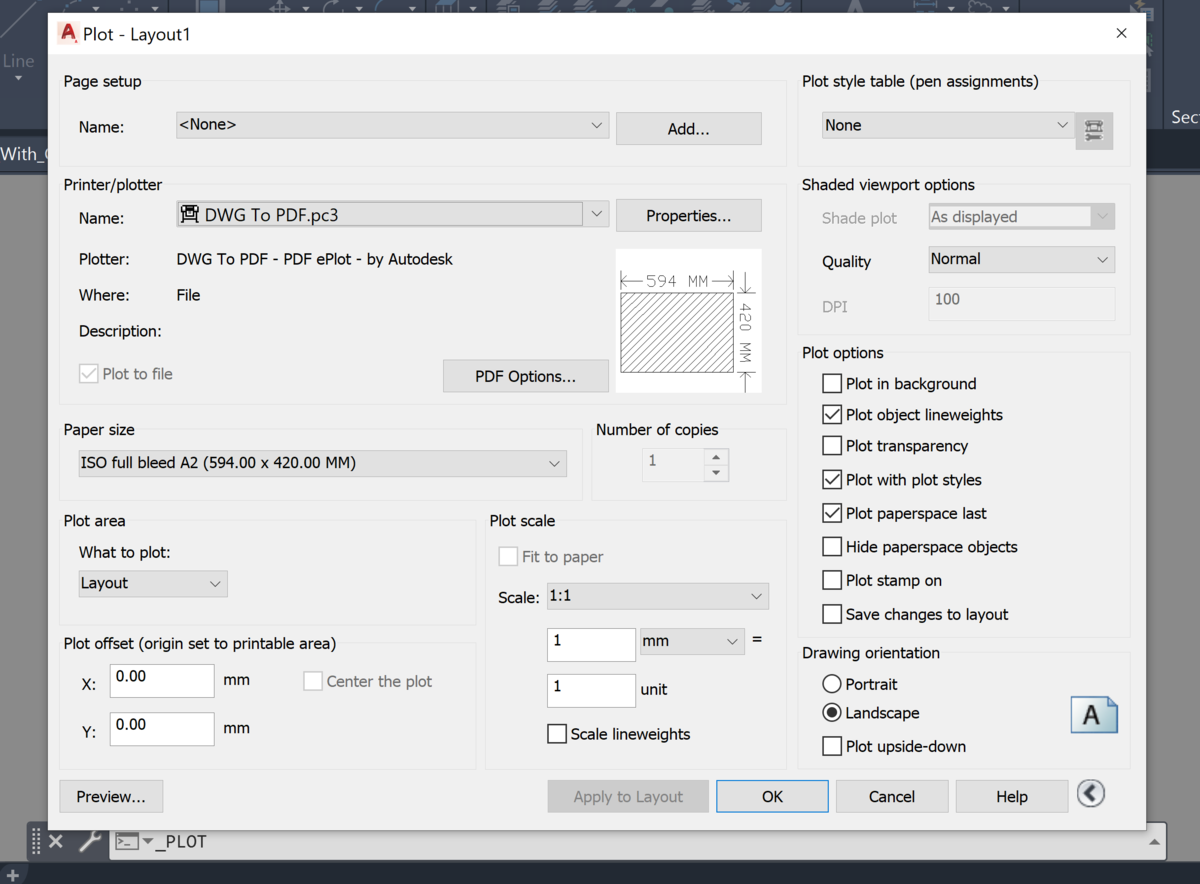Open the Paper size dropdown
The width and height of the screenshot is (1200, 884).
coord(322,463)
